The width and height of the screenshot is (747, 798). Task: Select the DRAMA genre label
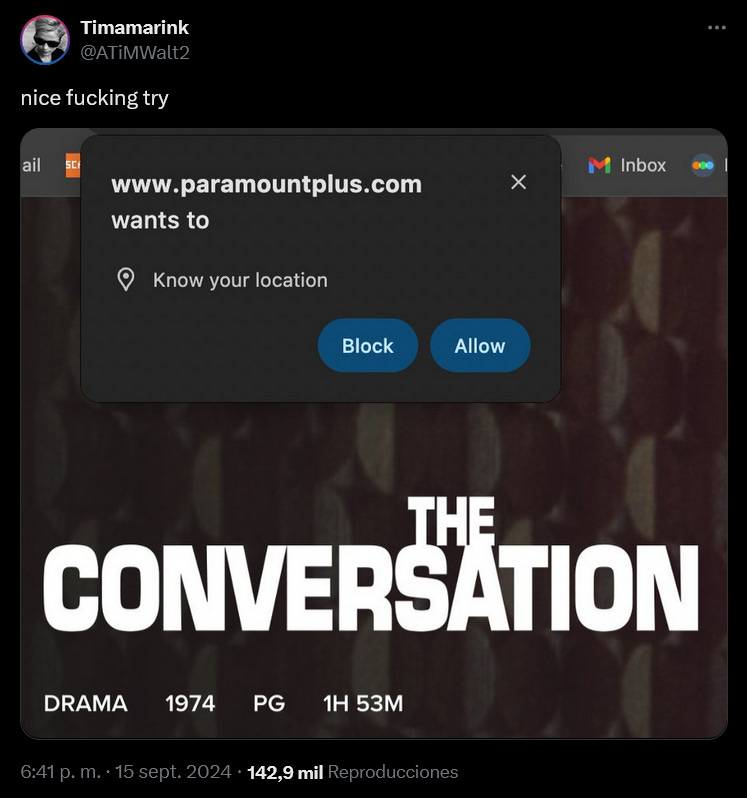[x=85, y=703]
